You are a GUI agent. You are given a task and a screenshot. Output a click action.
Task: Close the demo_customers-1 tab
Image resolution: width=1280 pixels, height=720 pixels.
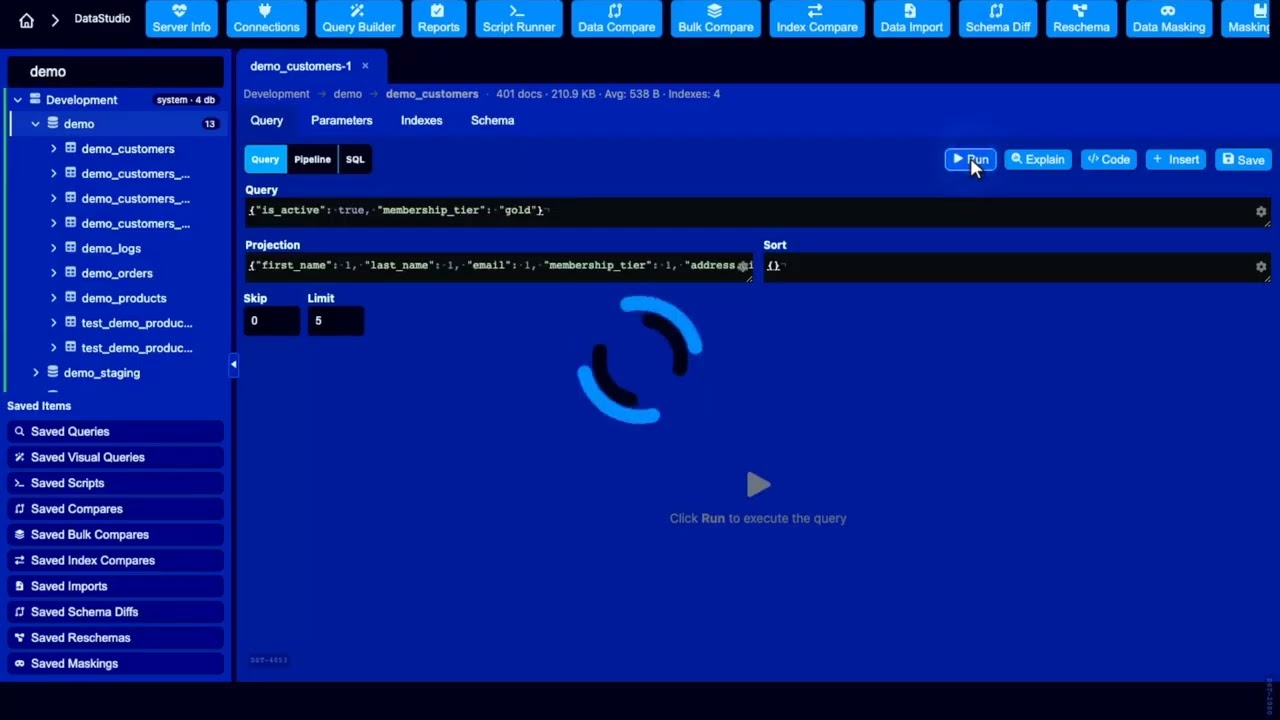point(365,66)
